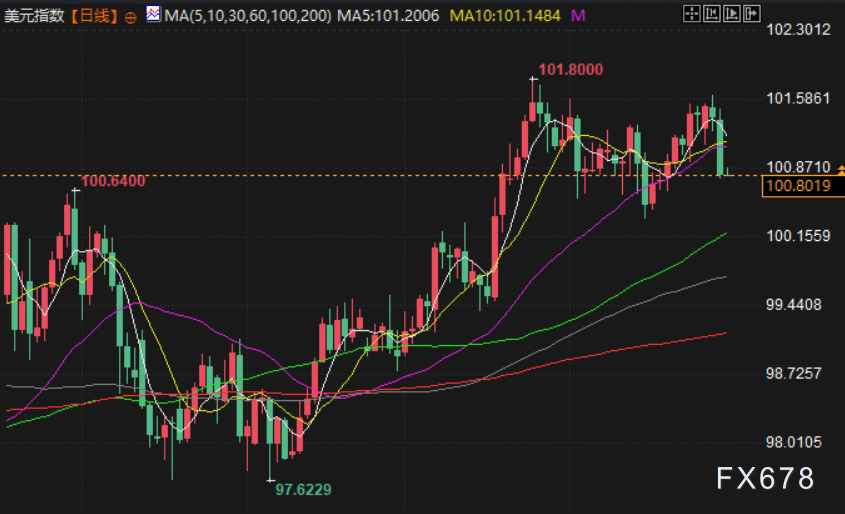Click the chart play-forward axis icon
The height and width of the screenshot is (514, 845).
tap(731, 13)
